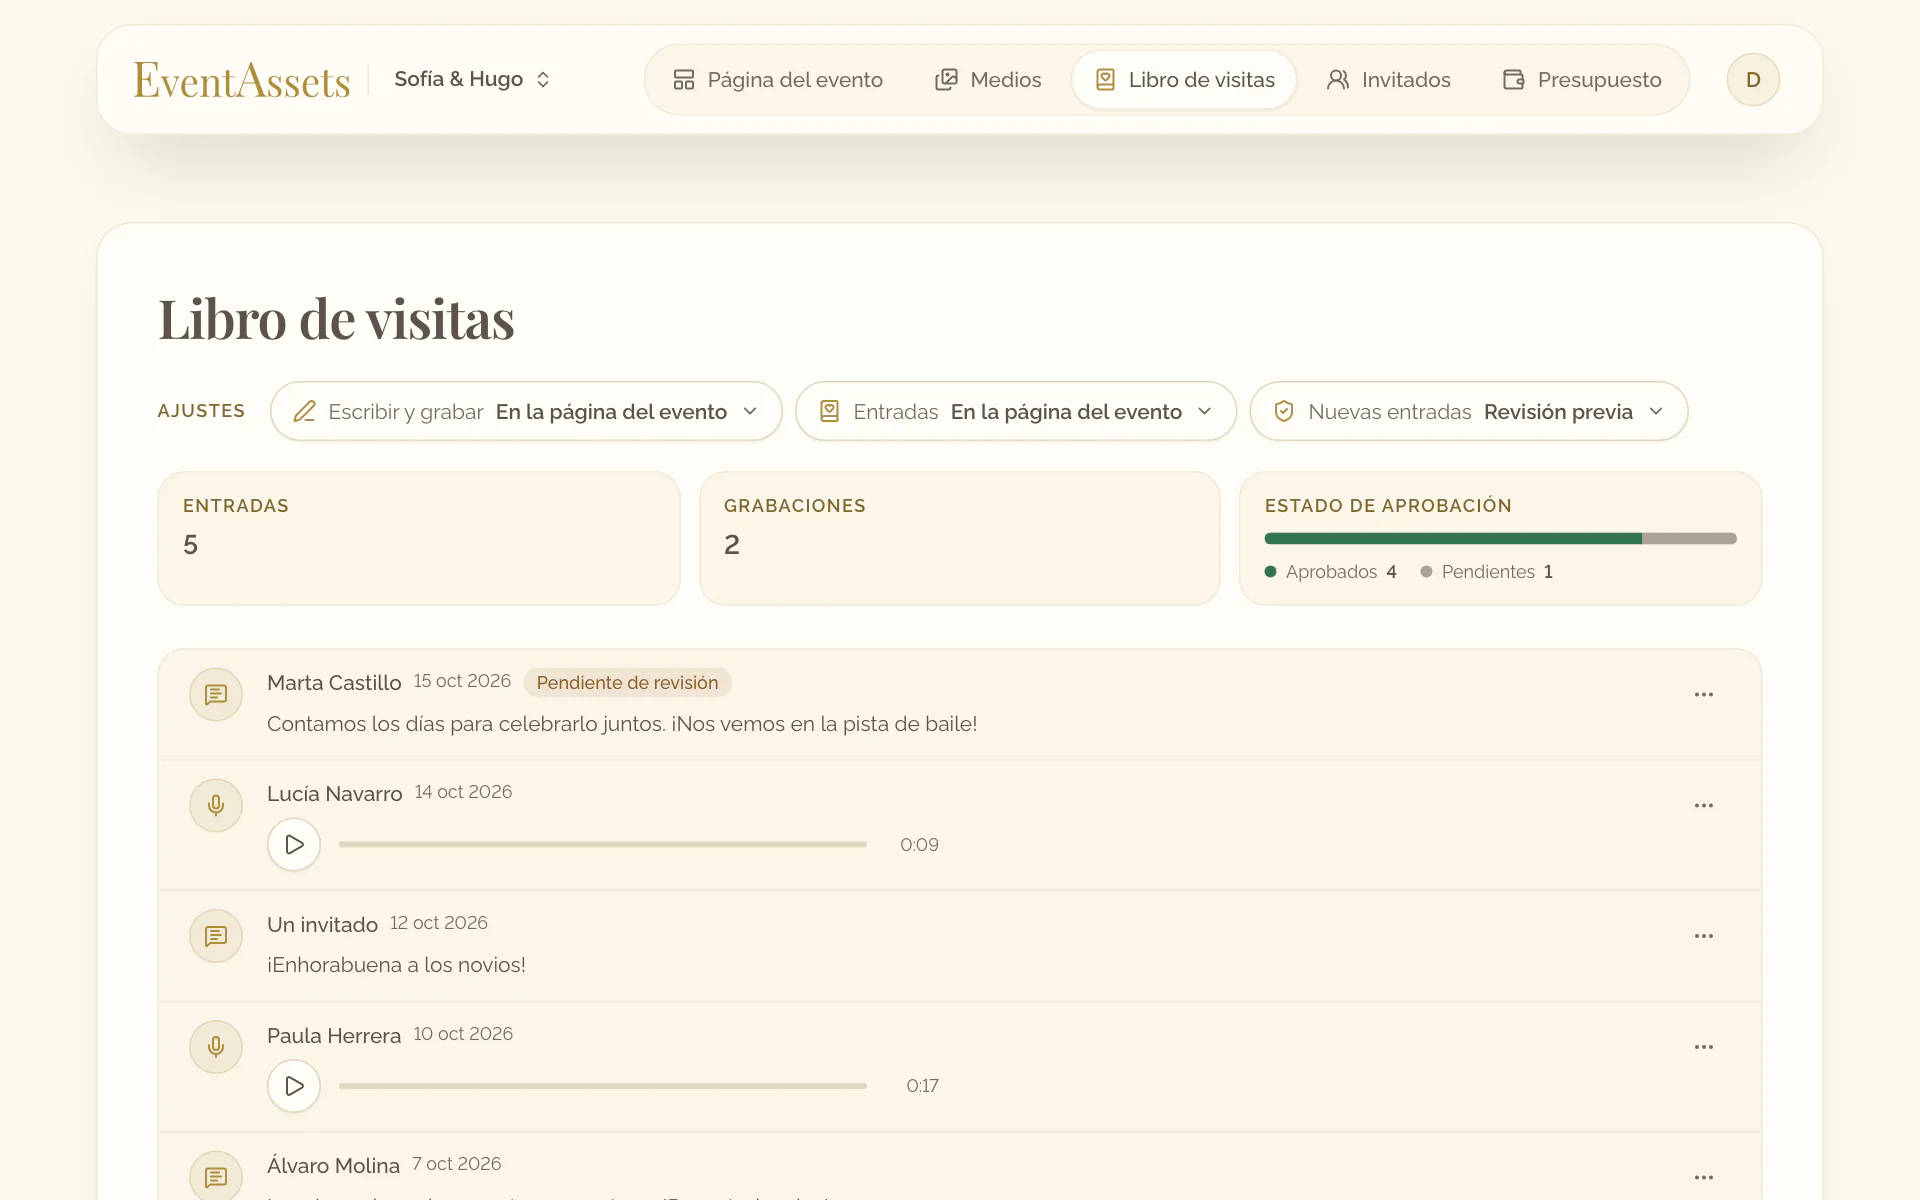Click the Marta Castillo author name
Viewport: 1920px width, 1200px height.
click(x=334, y=683)
